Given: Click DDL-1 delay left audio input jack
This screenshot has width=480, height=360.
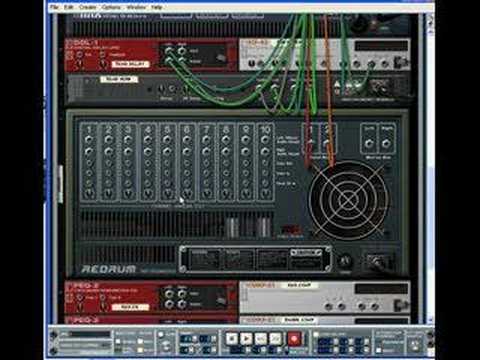Looking at the screenshot, I should pyautogui.click(x=169, y=51).
